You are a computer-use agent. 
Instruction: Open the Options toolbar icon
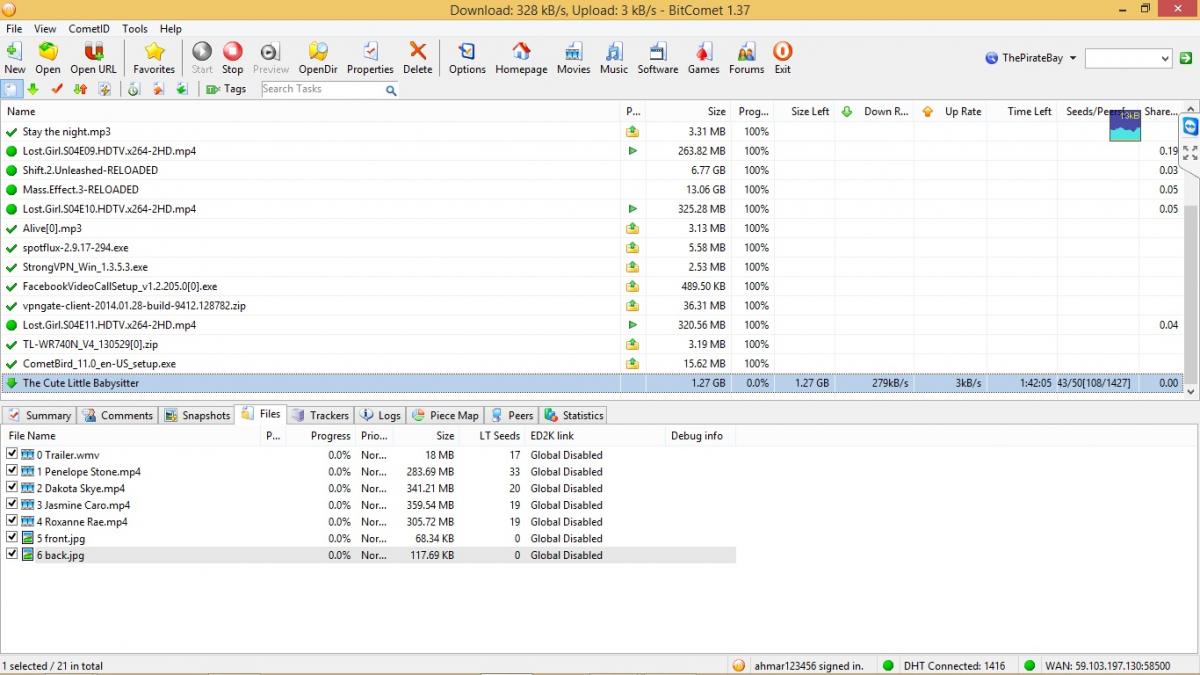coord(467,58)
